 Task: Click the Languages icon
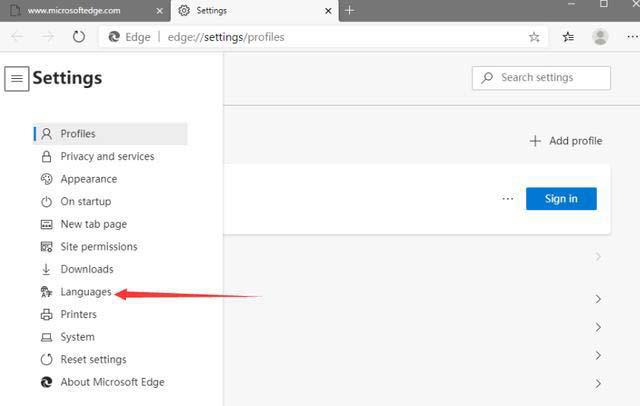pos(46,292)
